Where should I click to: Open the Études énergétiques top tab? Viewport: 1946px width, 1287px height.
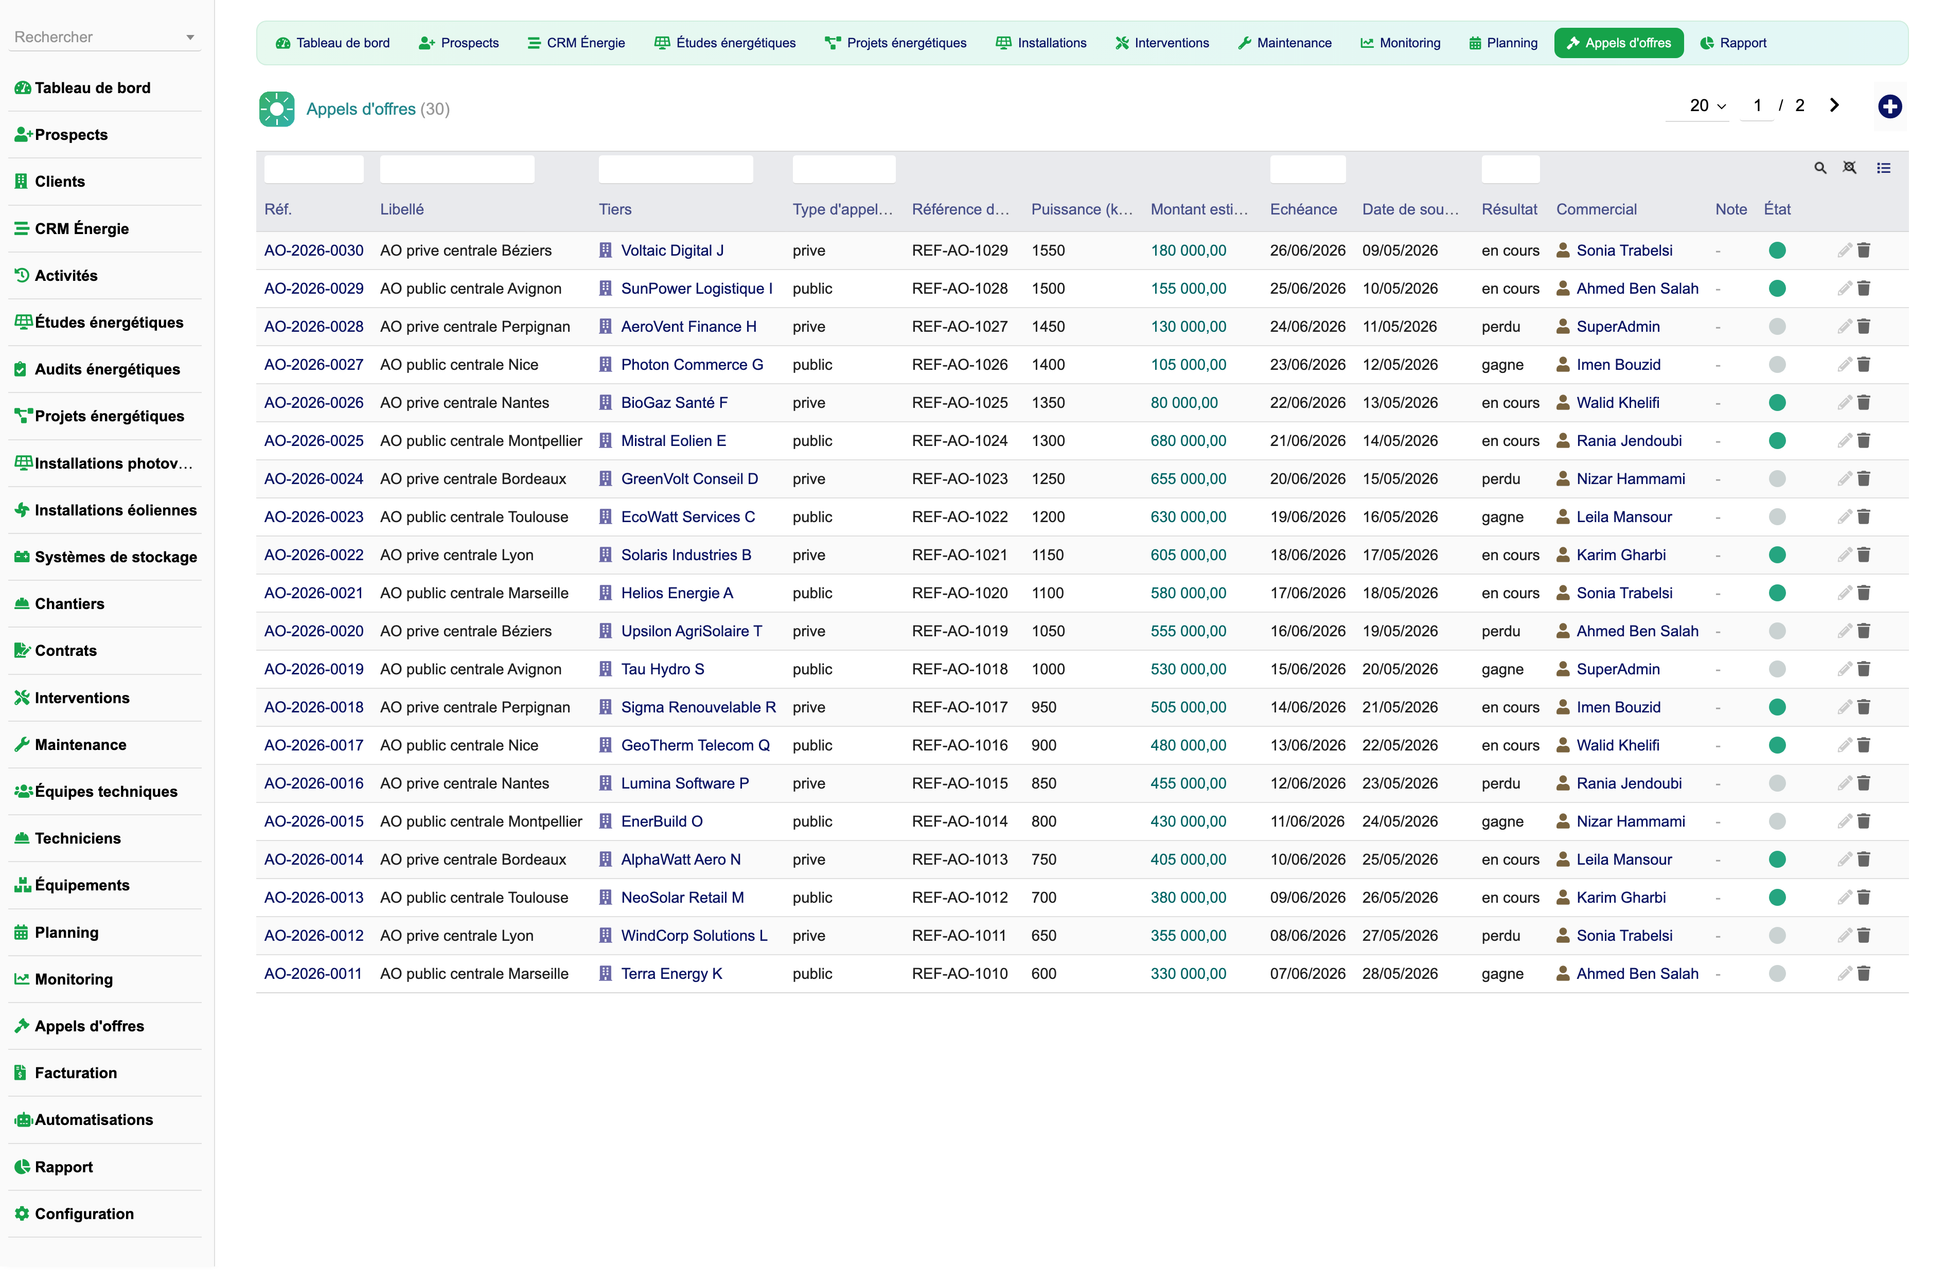[725, 43]
